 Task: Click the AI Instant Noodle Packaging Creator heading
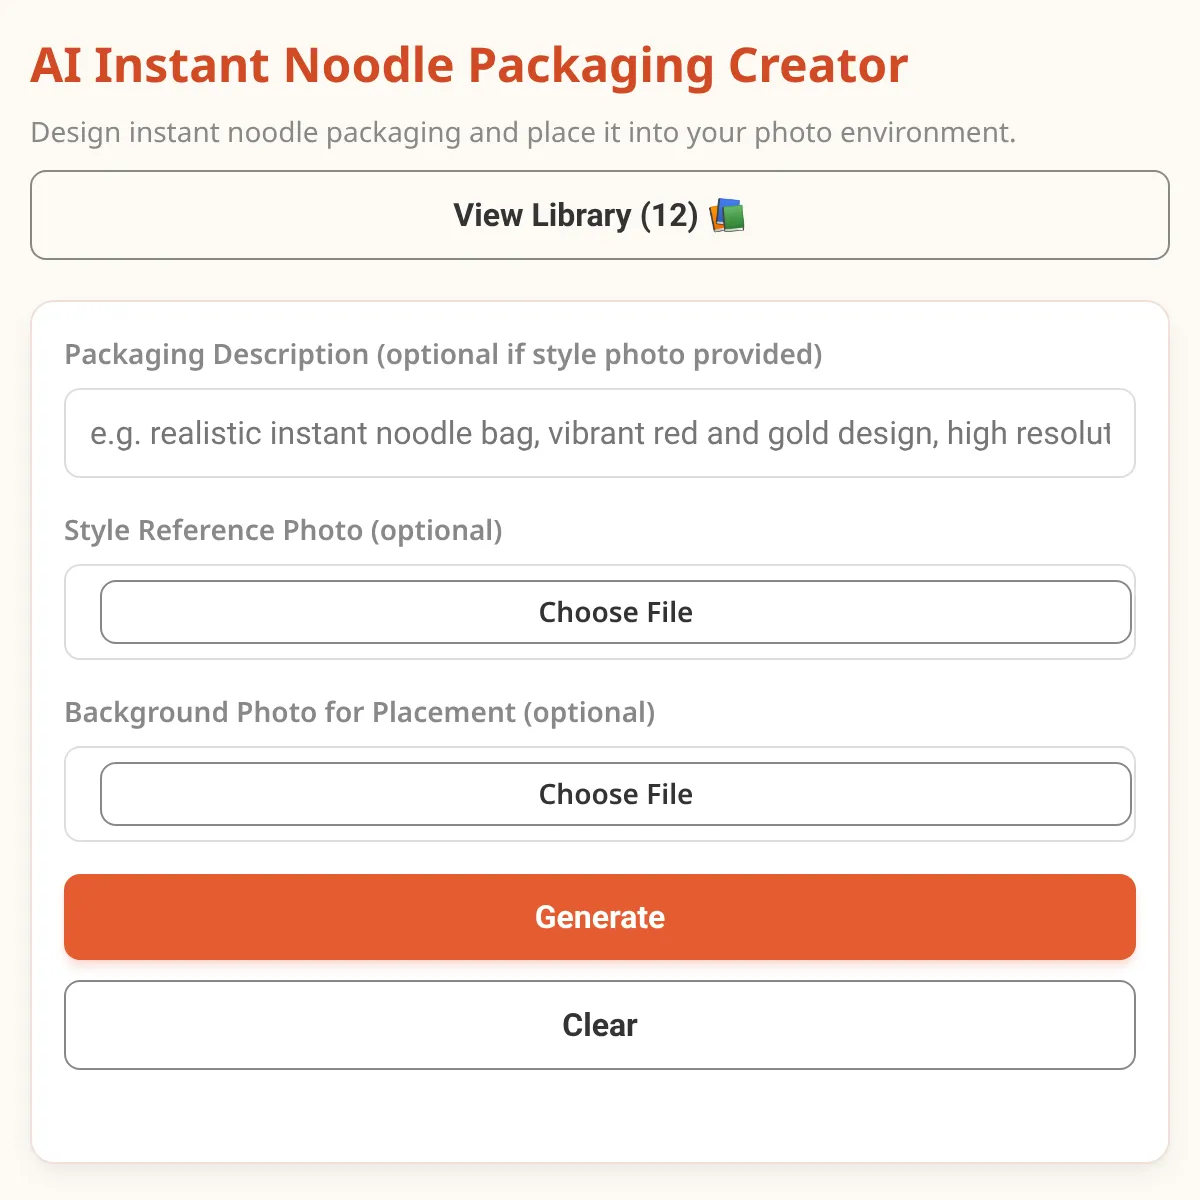[x=469, y=66]
